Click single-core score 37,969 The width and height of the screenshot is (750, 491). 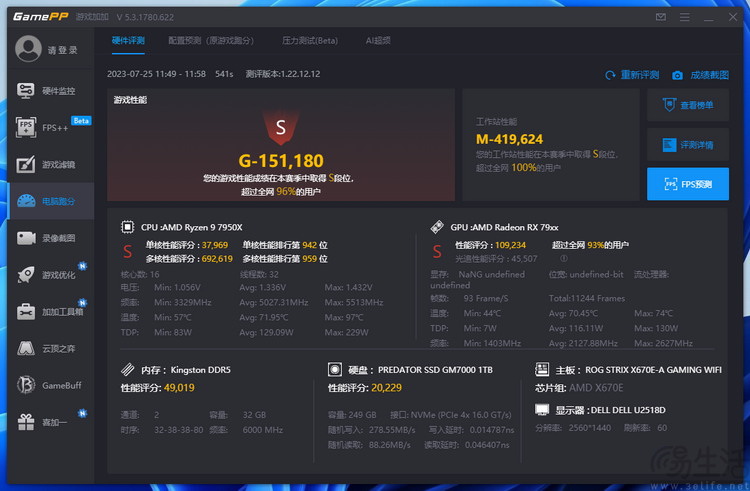coord(215,245)
